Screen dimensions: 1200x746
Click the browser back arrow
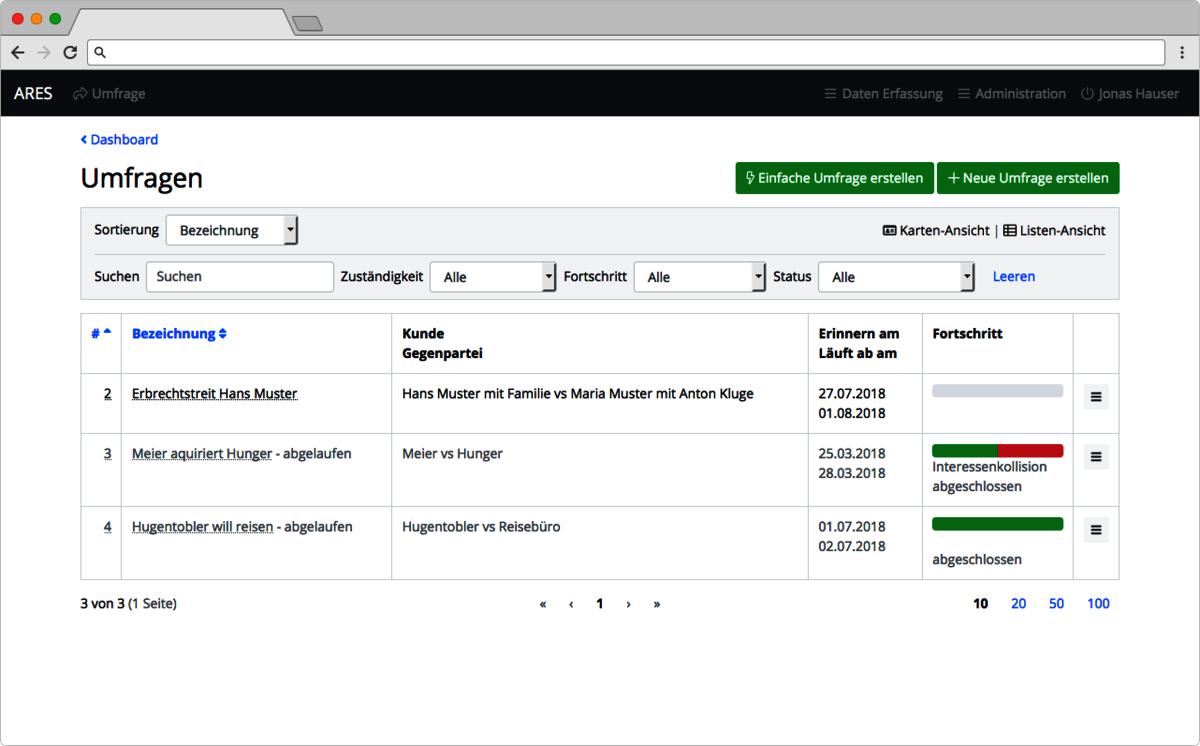(x=18, y=52)
